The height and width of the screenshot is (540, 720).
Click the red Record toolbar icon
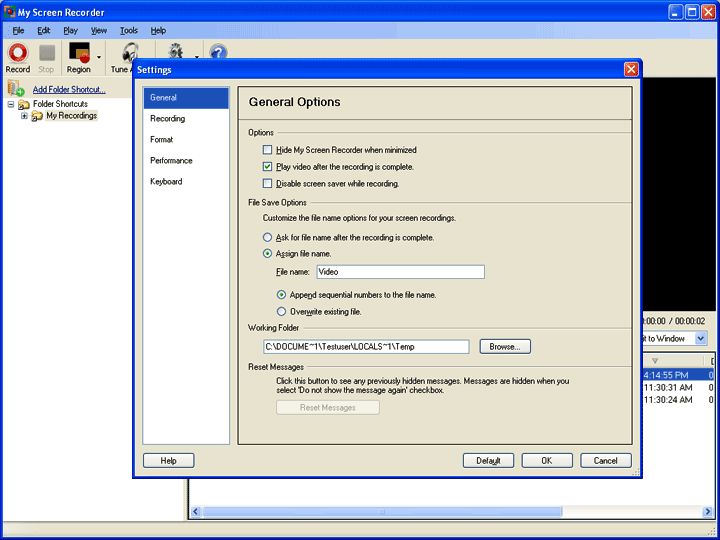[17, 52]
